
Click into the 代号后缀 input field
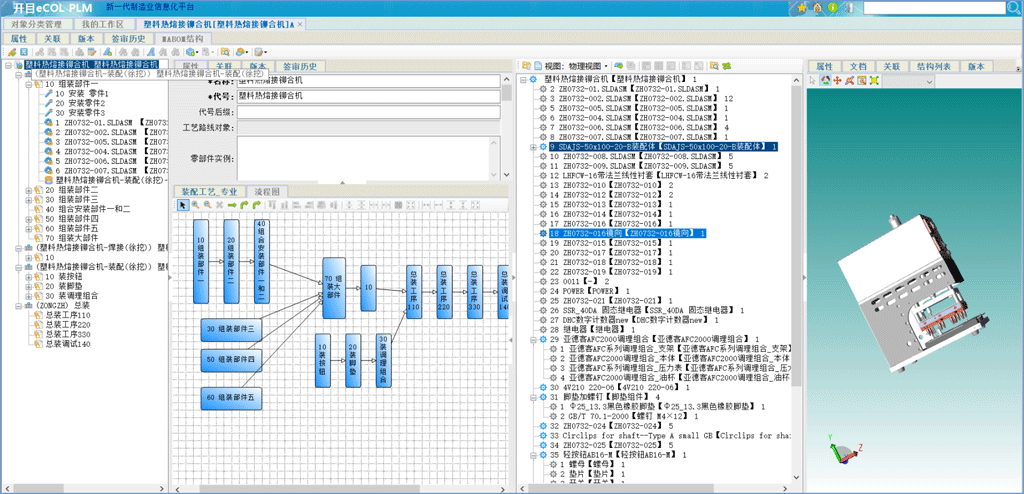click(x=370, y=111)
